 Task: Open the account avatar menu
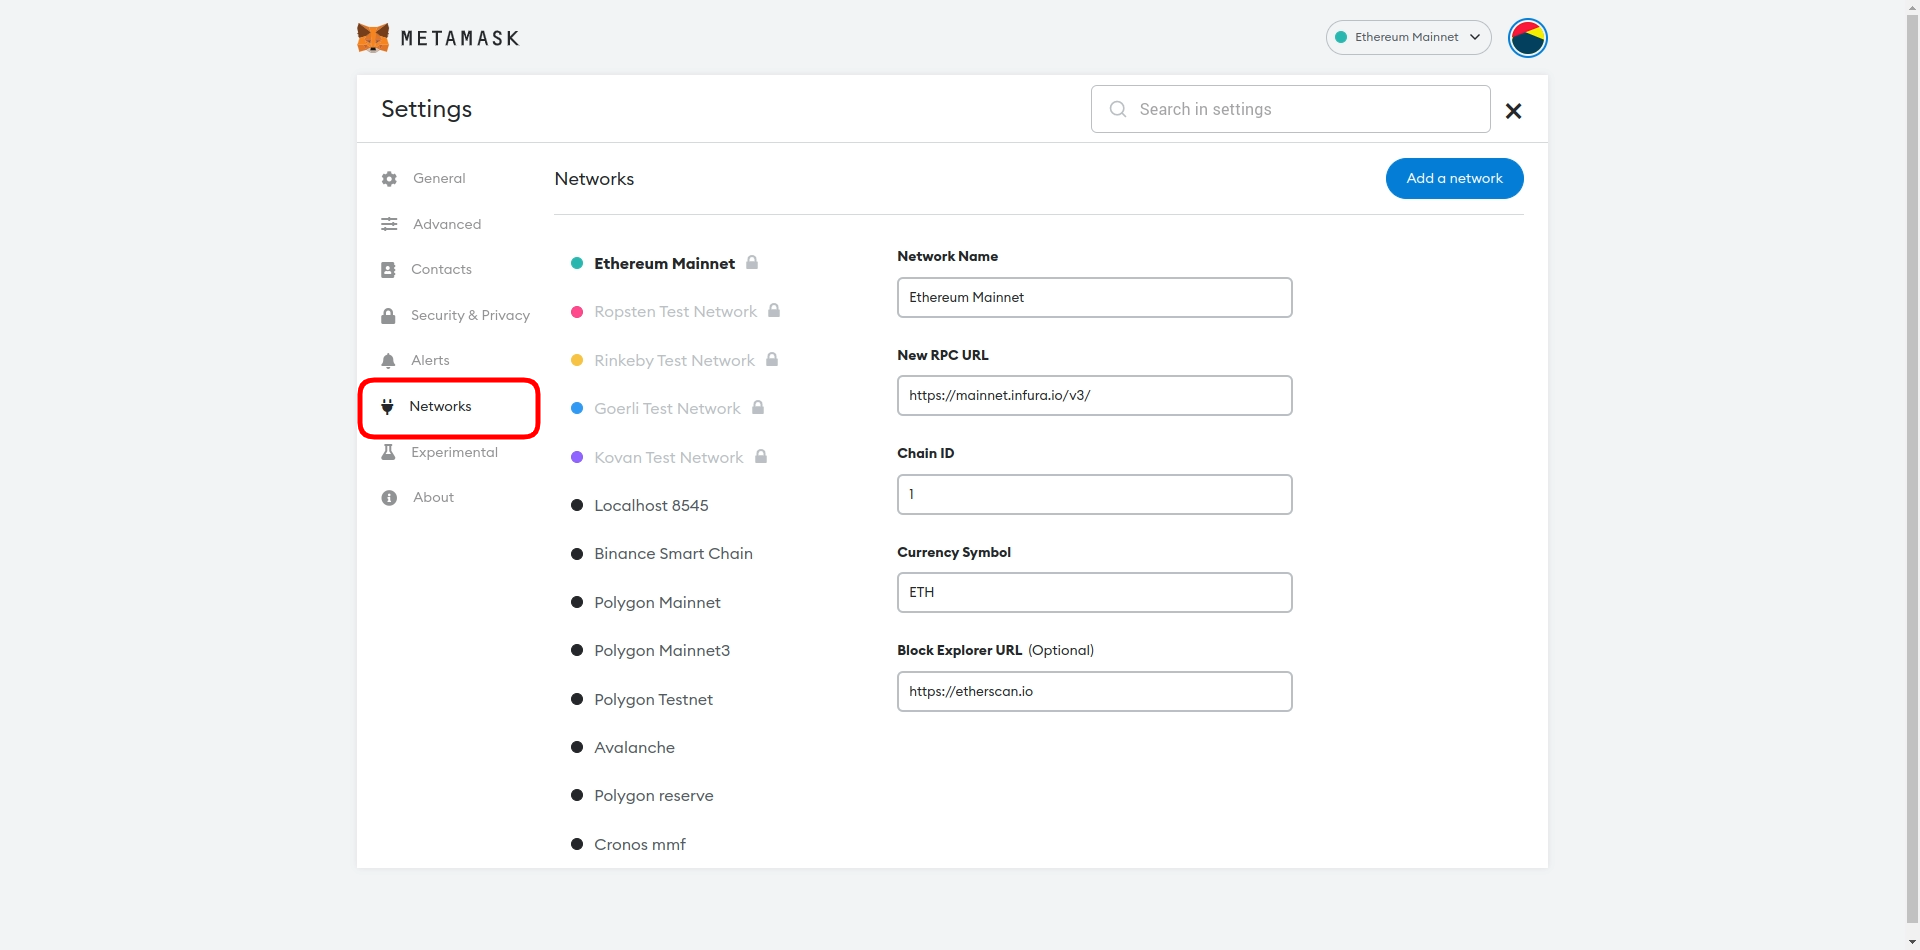pyautogui.click(x=1527, y=38)
